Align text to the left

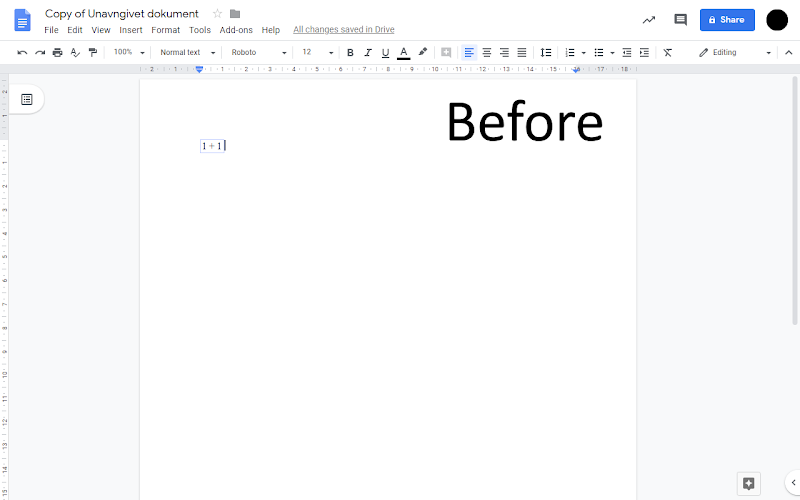tap(469, 53)
